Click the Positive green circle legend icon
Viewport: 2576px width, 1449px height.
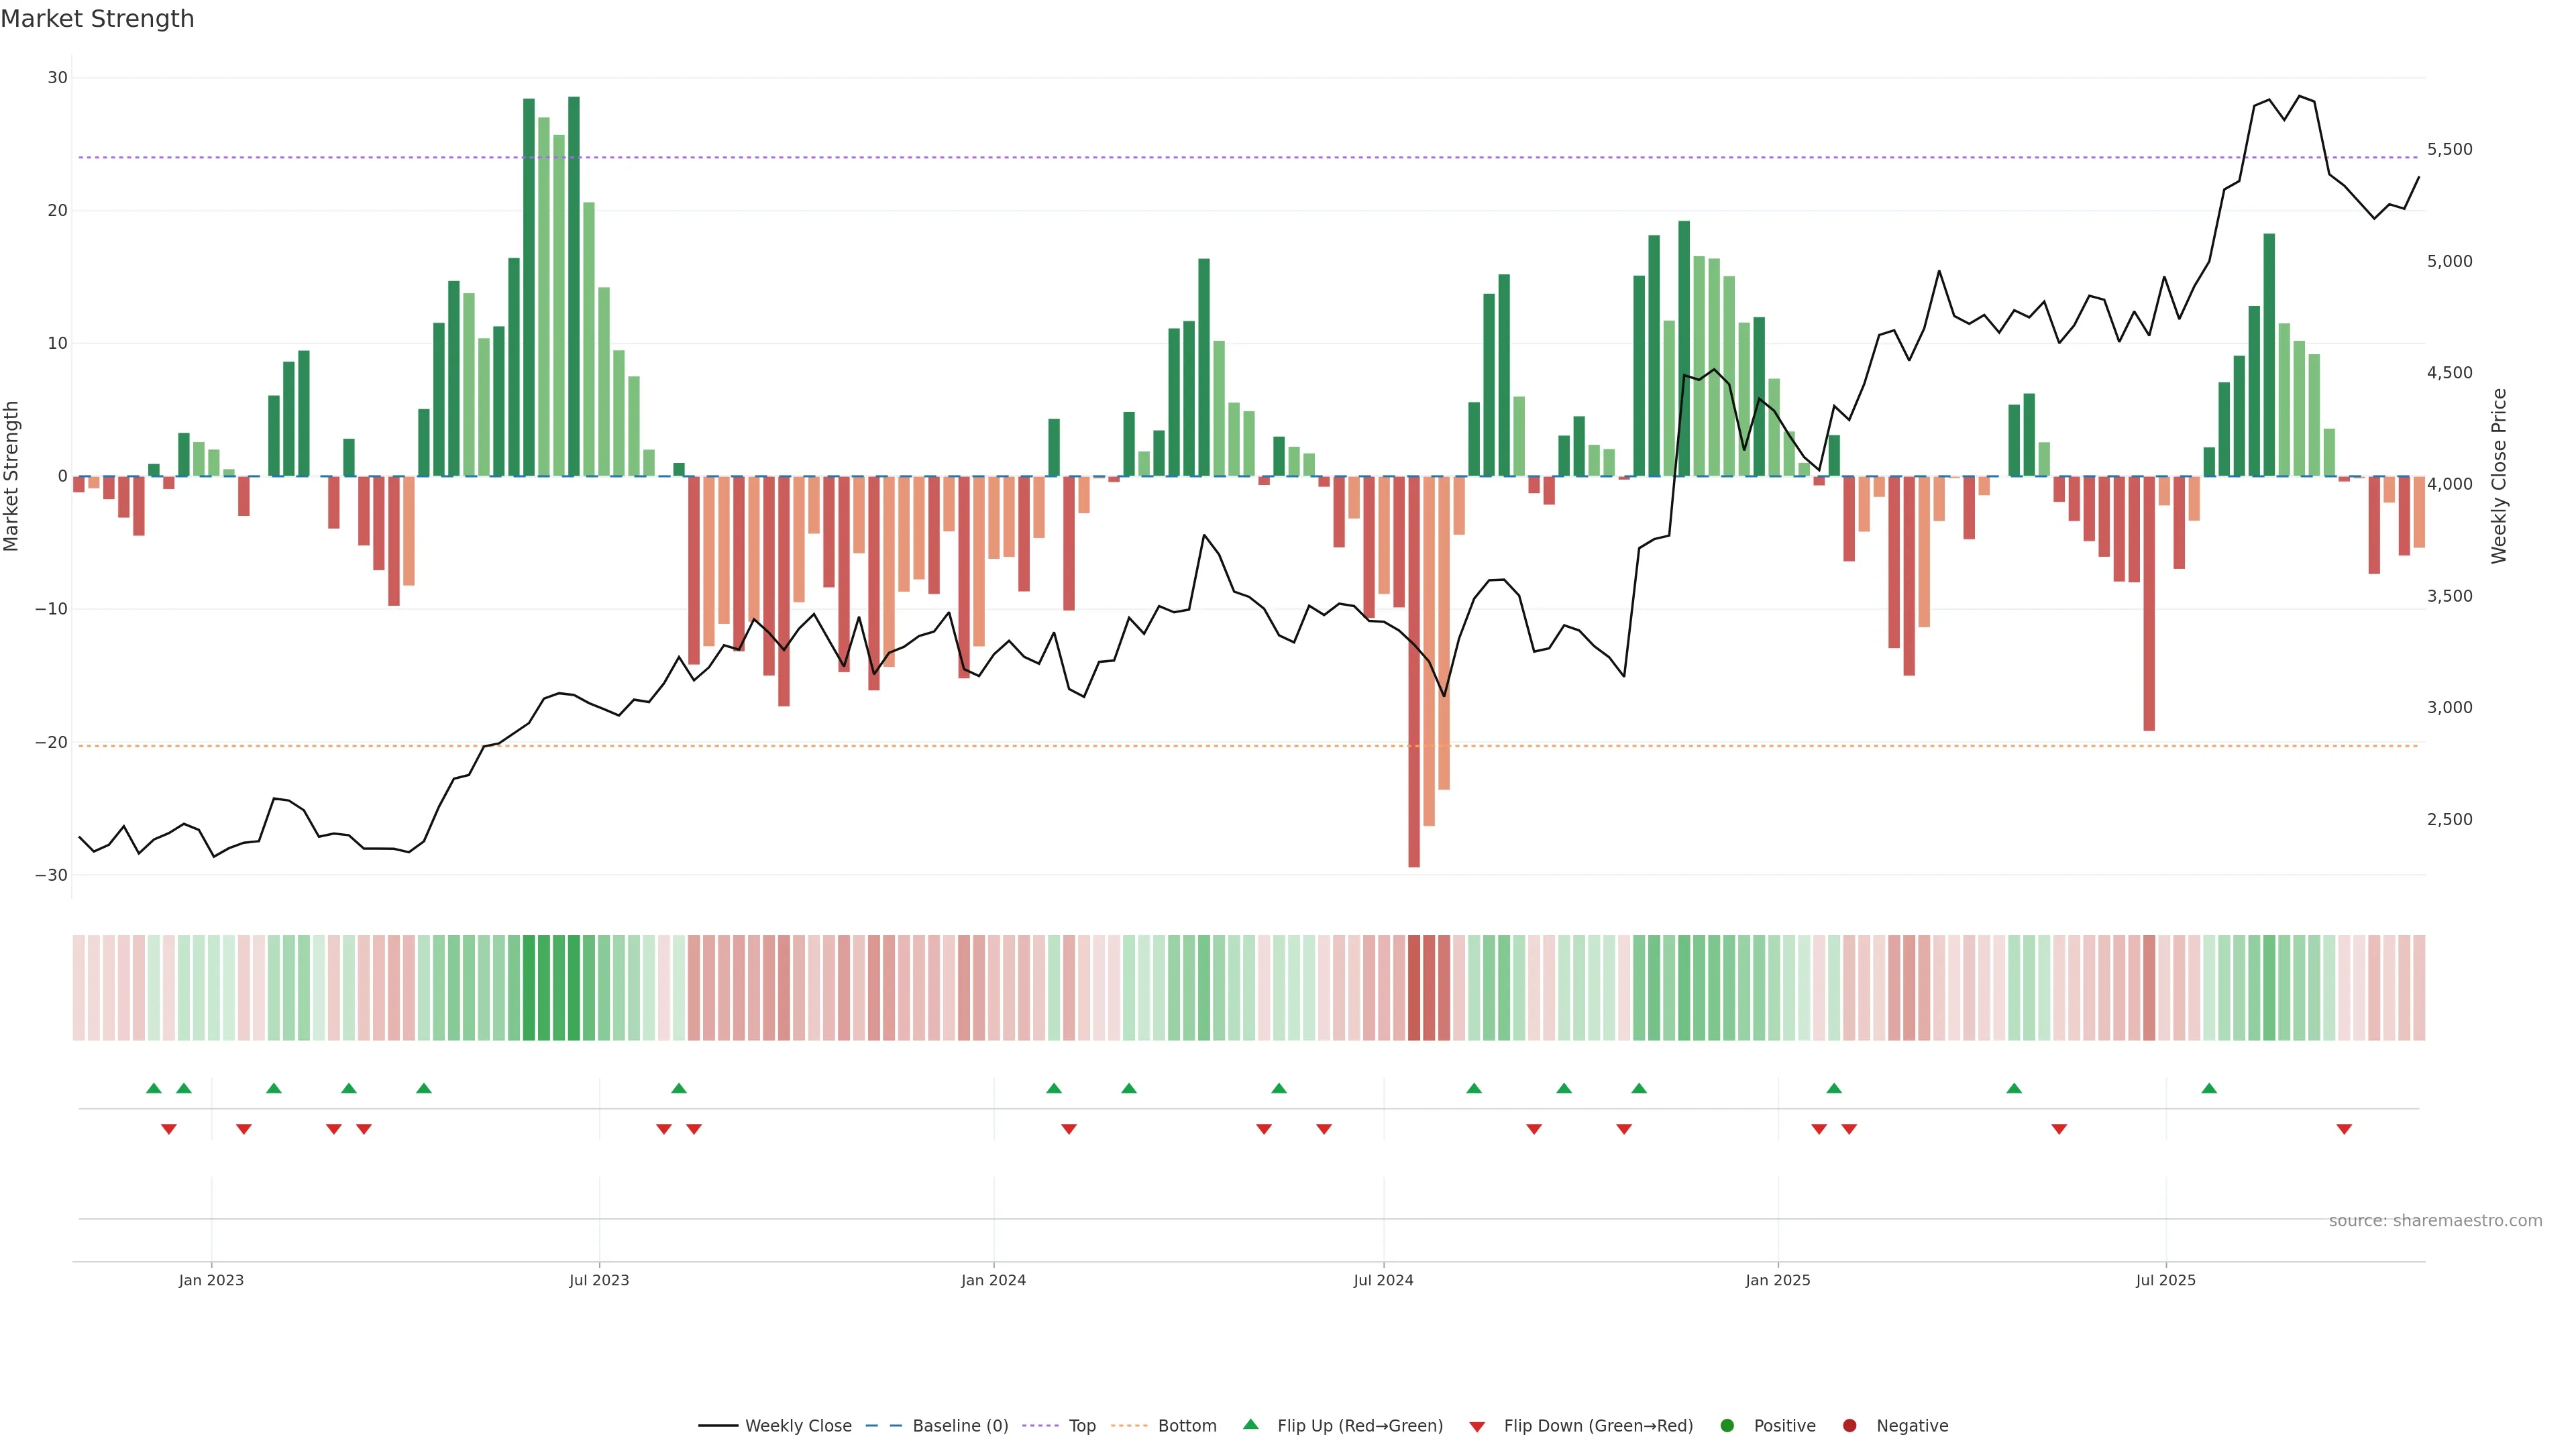[x=1727, y=1426]
